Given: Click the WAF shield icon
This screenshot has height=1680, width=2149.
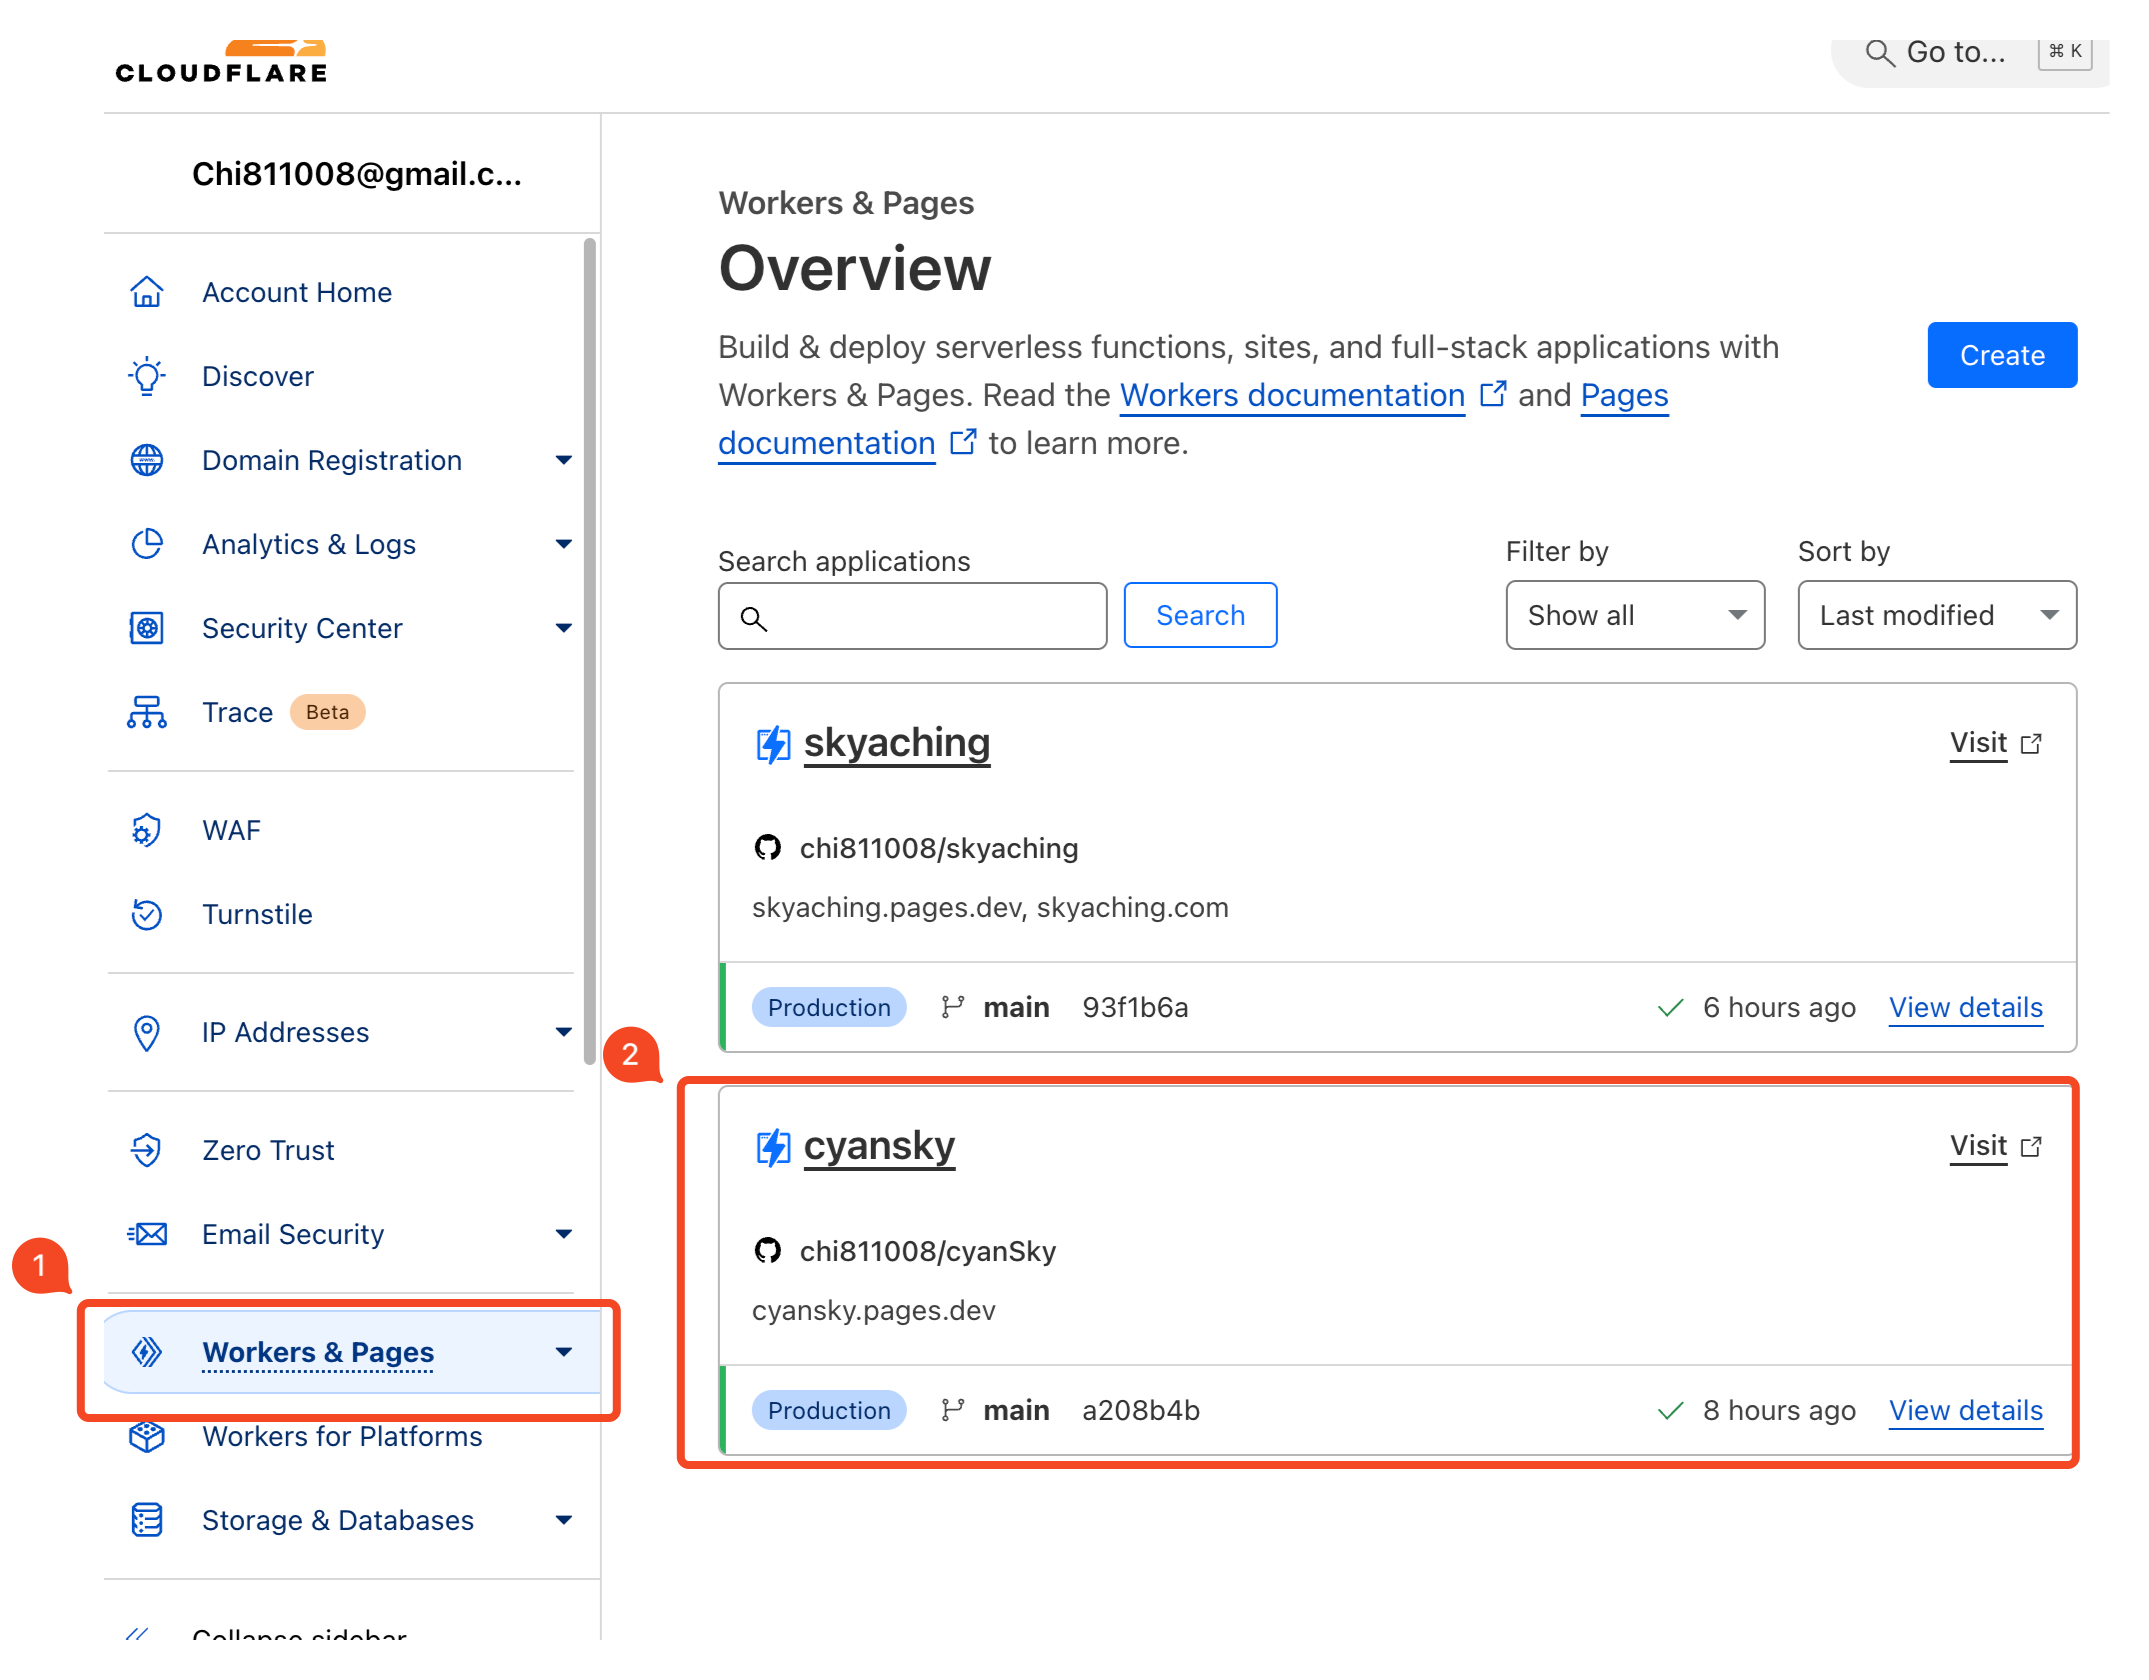Looking at the screenshot, I should 147,830.
